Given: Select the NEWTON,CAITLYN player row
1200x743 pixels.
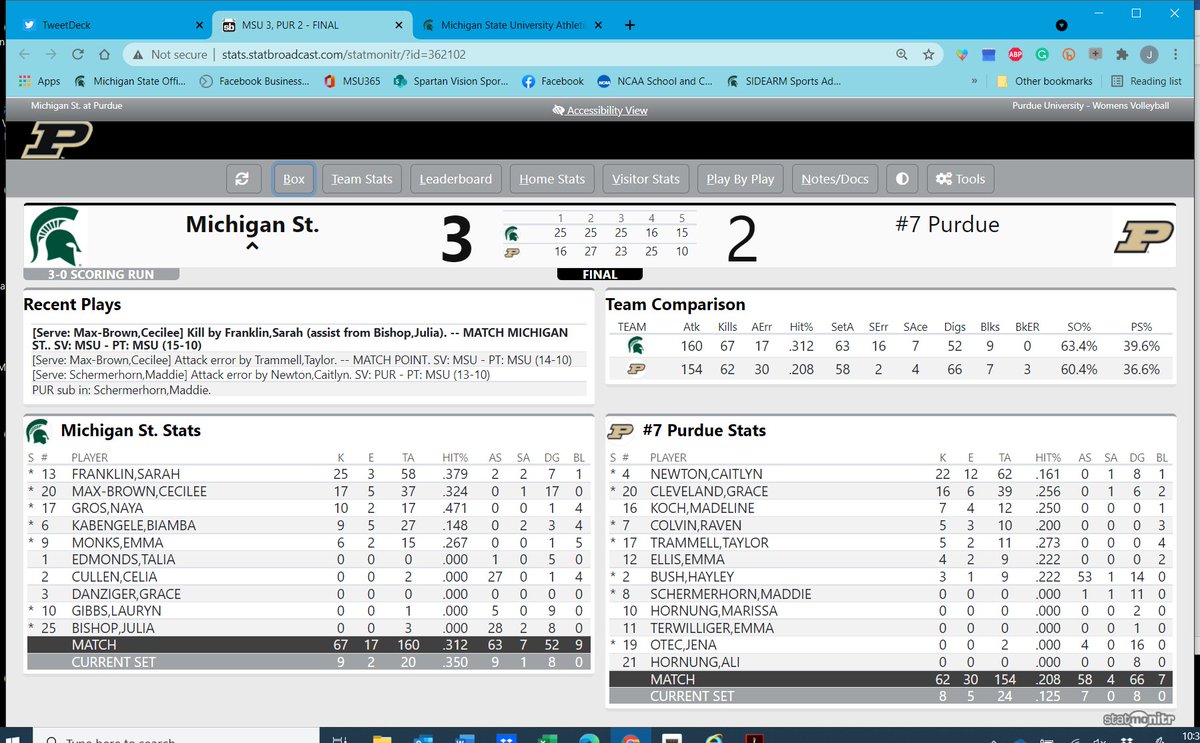Looking at the screenshot, I should pyautogui.click(x=890, y=474).
